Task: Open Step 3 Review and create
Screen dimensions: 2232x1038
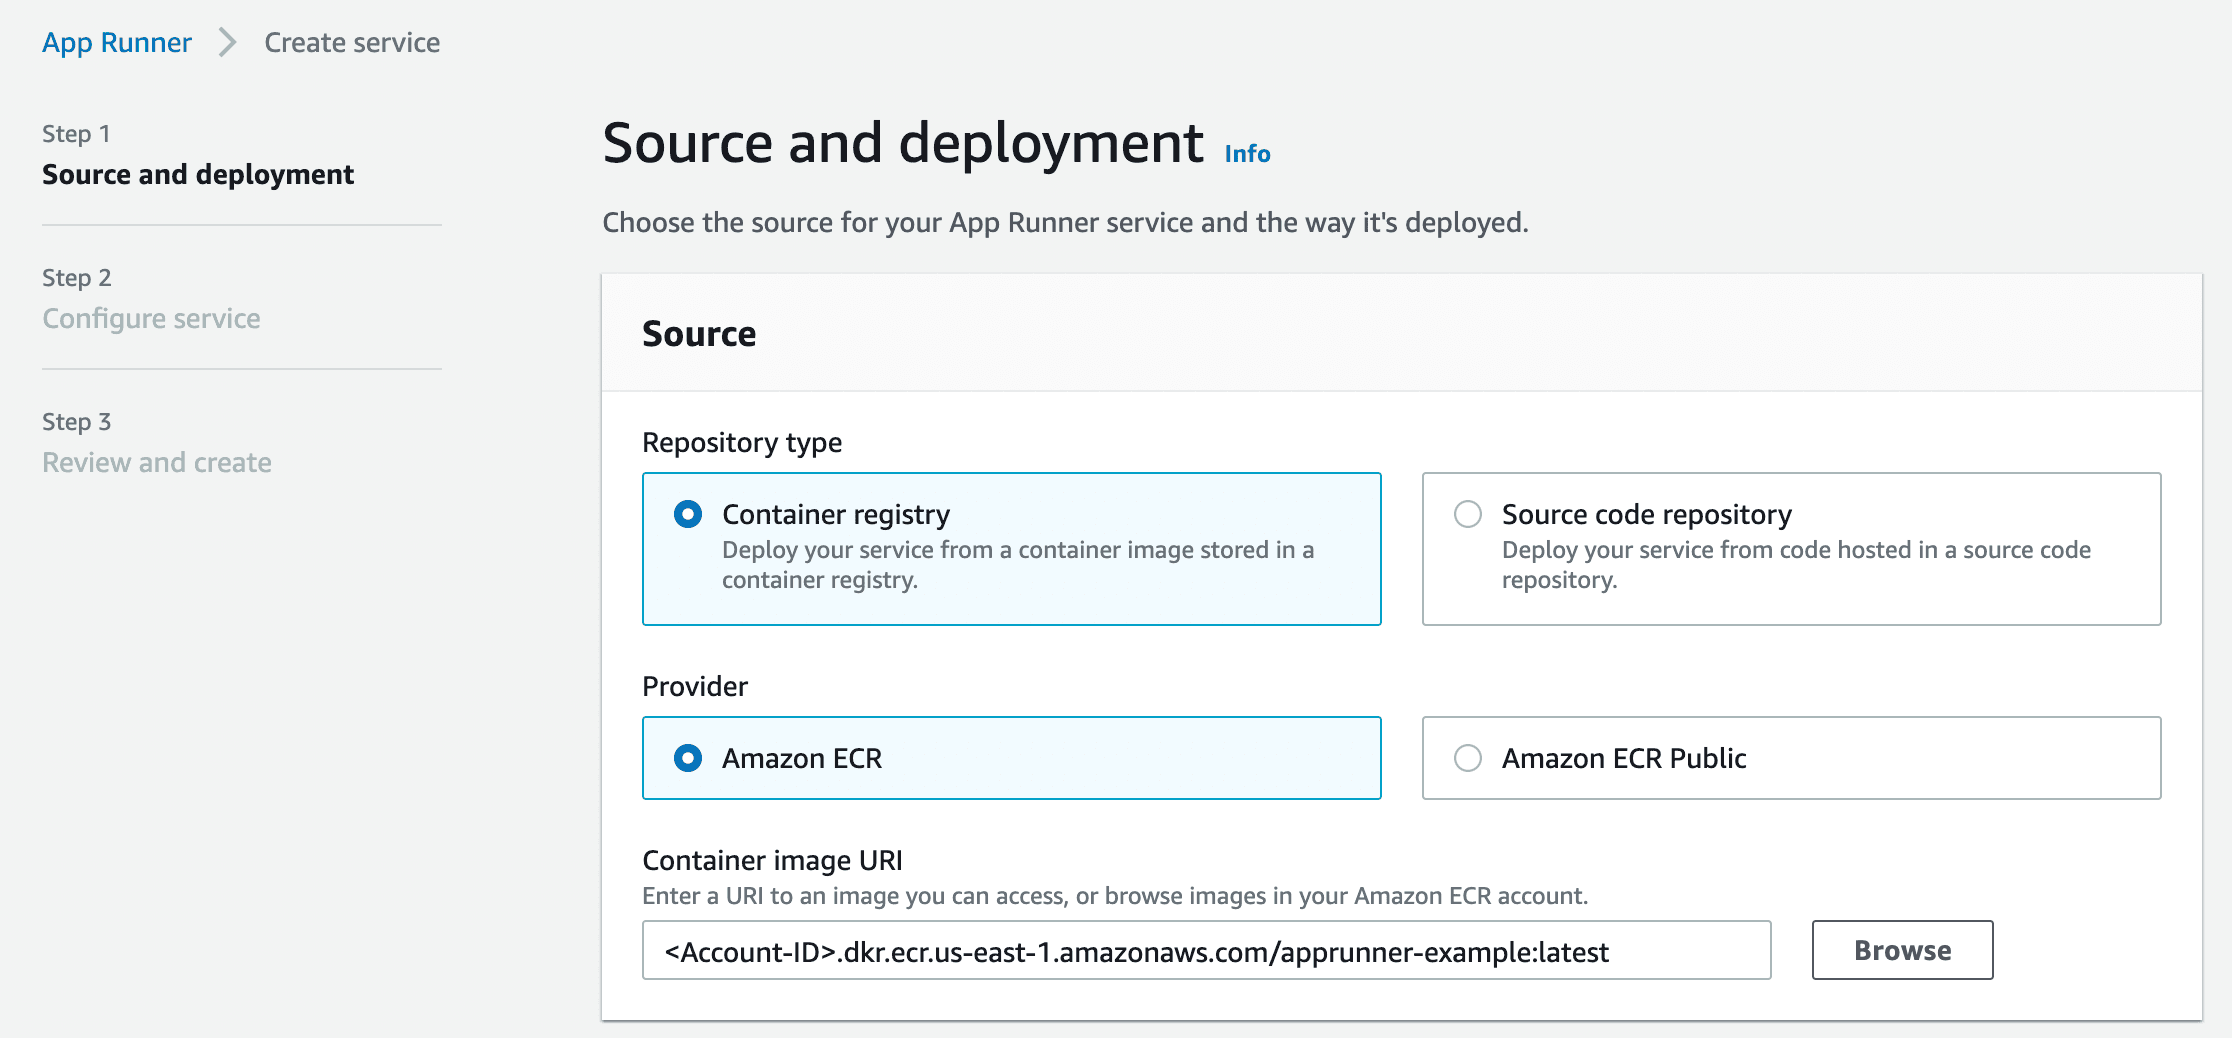Action: click(156, 463)
